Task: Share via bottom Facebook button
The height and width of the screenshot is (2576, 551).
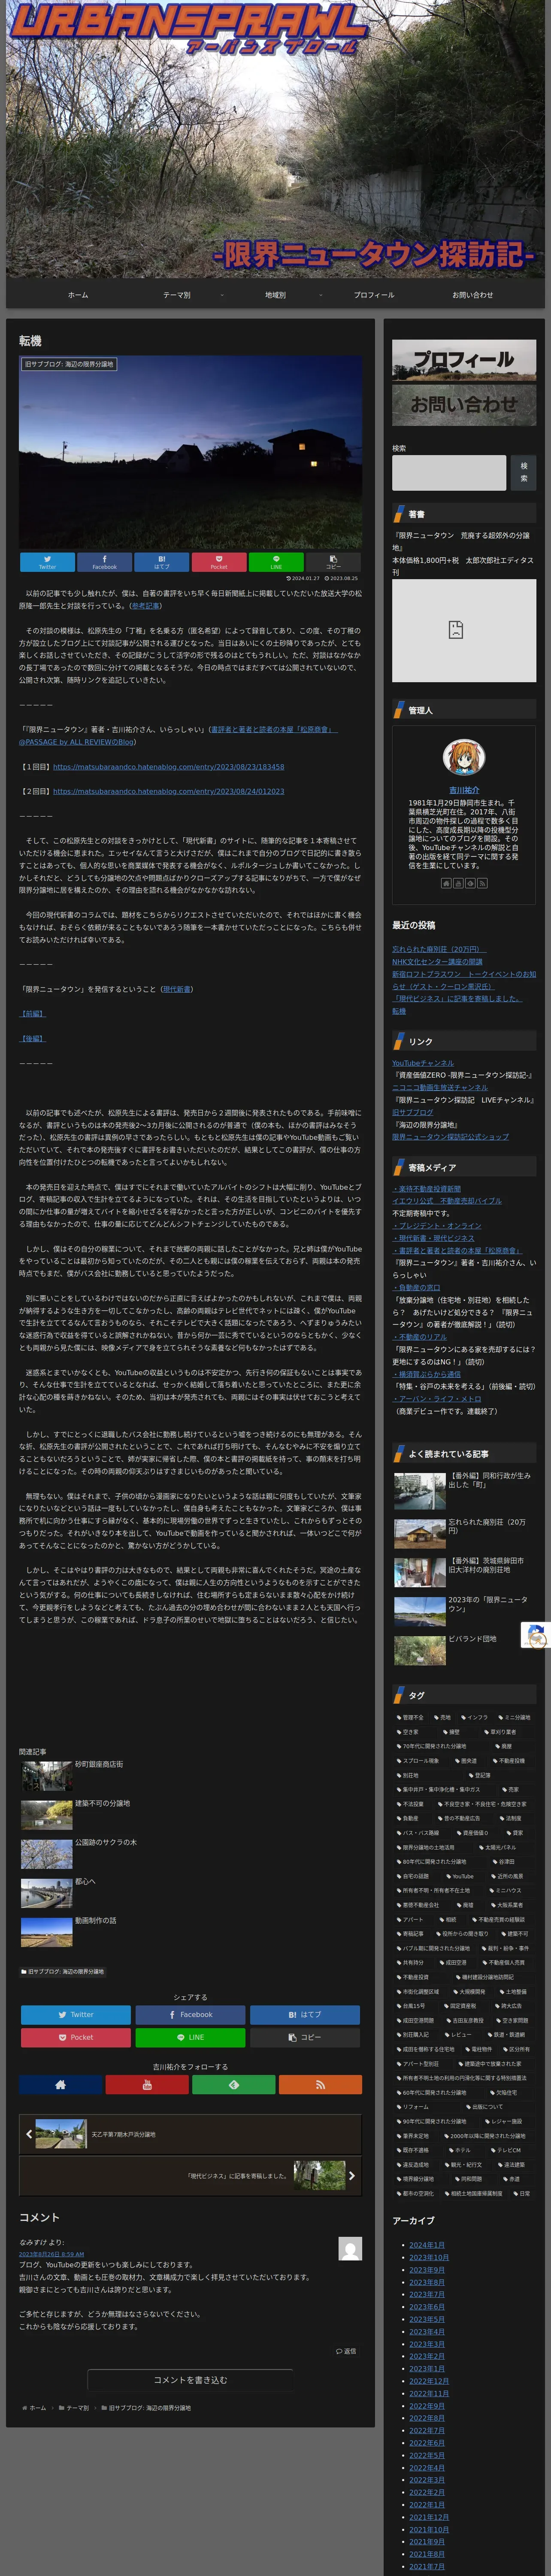Action: (190, 2015)
